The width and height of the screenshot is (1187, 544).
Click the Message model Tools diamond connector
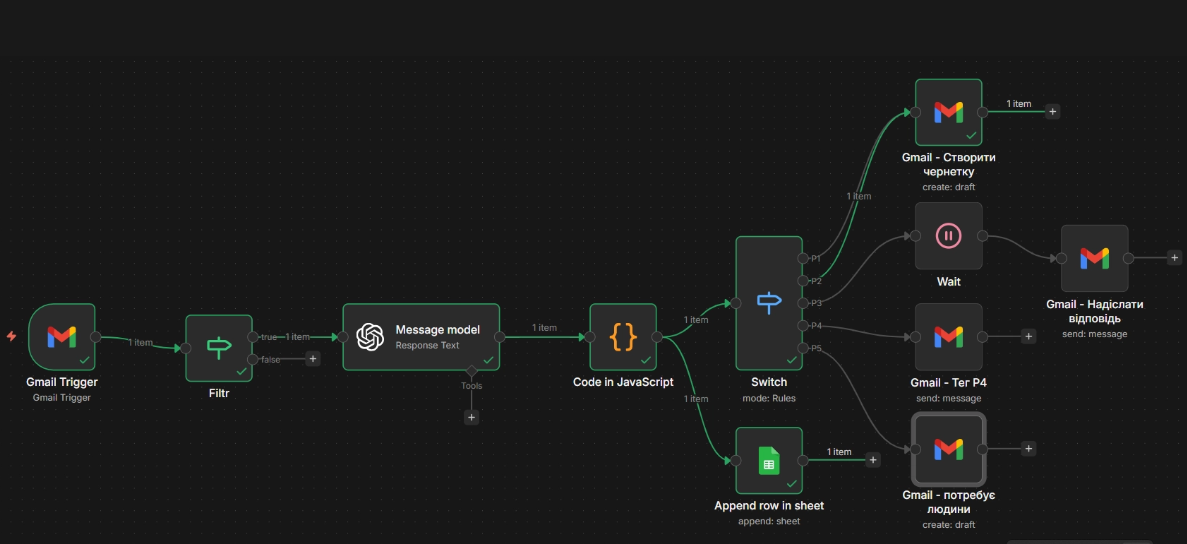[x=471, y=371]
